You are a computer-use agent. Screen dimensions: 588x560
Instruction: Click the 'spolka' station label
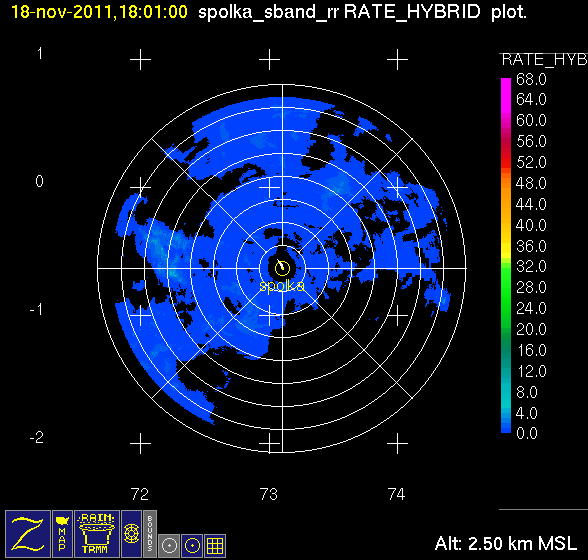pos(282,286)
